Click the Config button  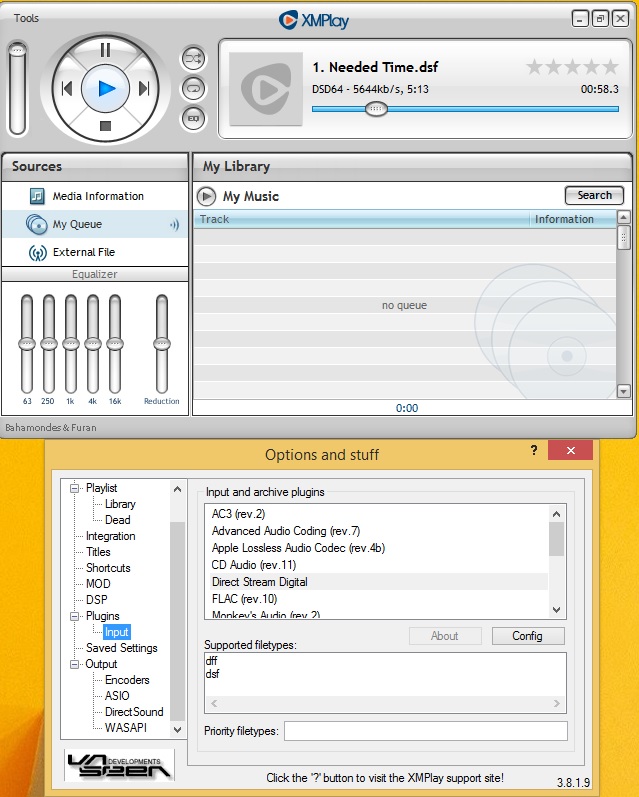click(528, 636)
